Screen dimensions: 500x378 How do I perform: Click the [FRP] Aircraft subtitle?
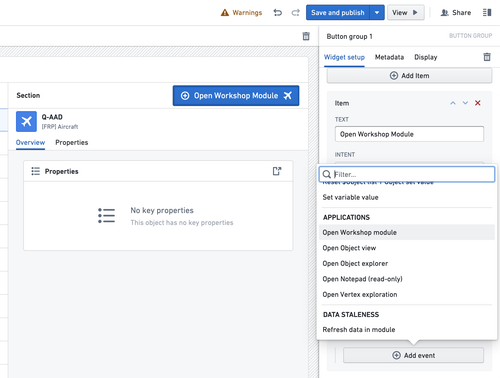(60, 127)
